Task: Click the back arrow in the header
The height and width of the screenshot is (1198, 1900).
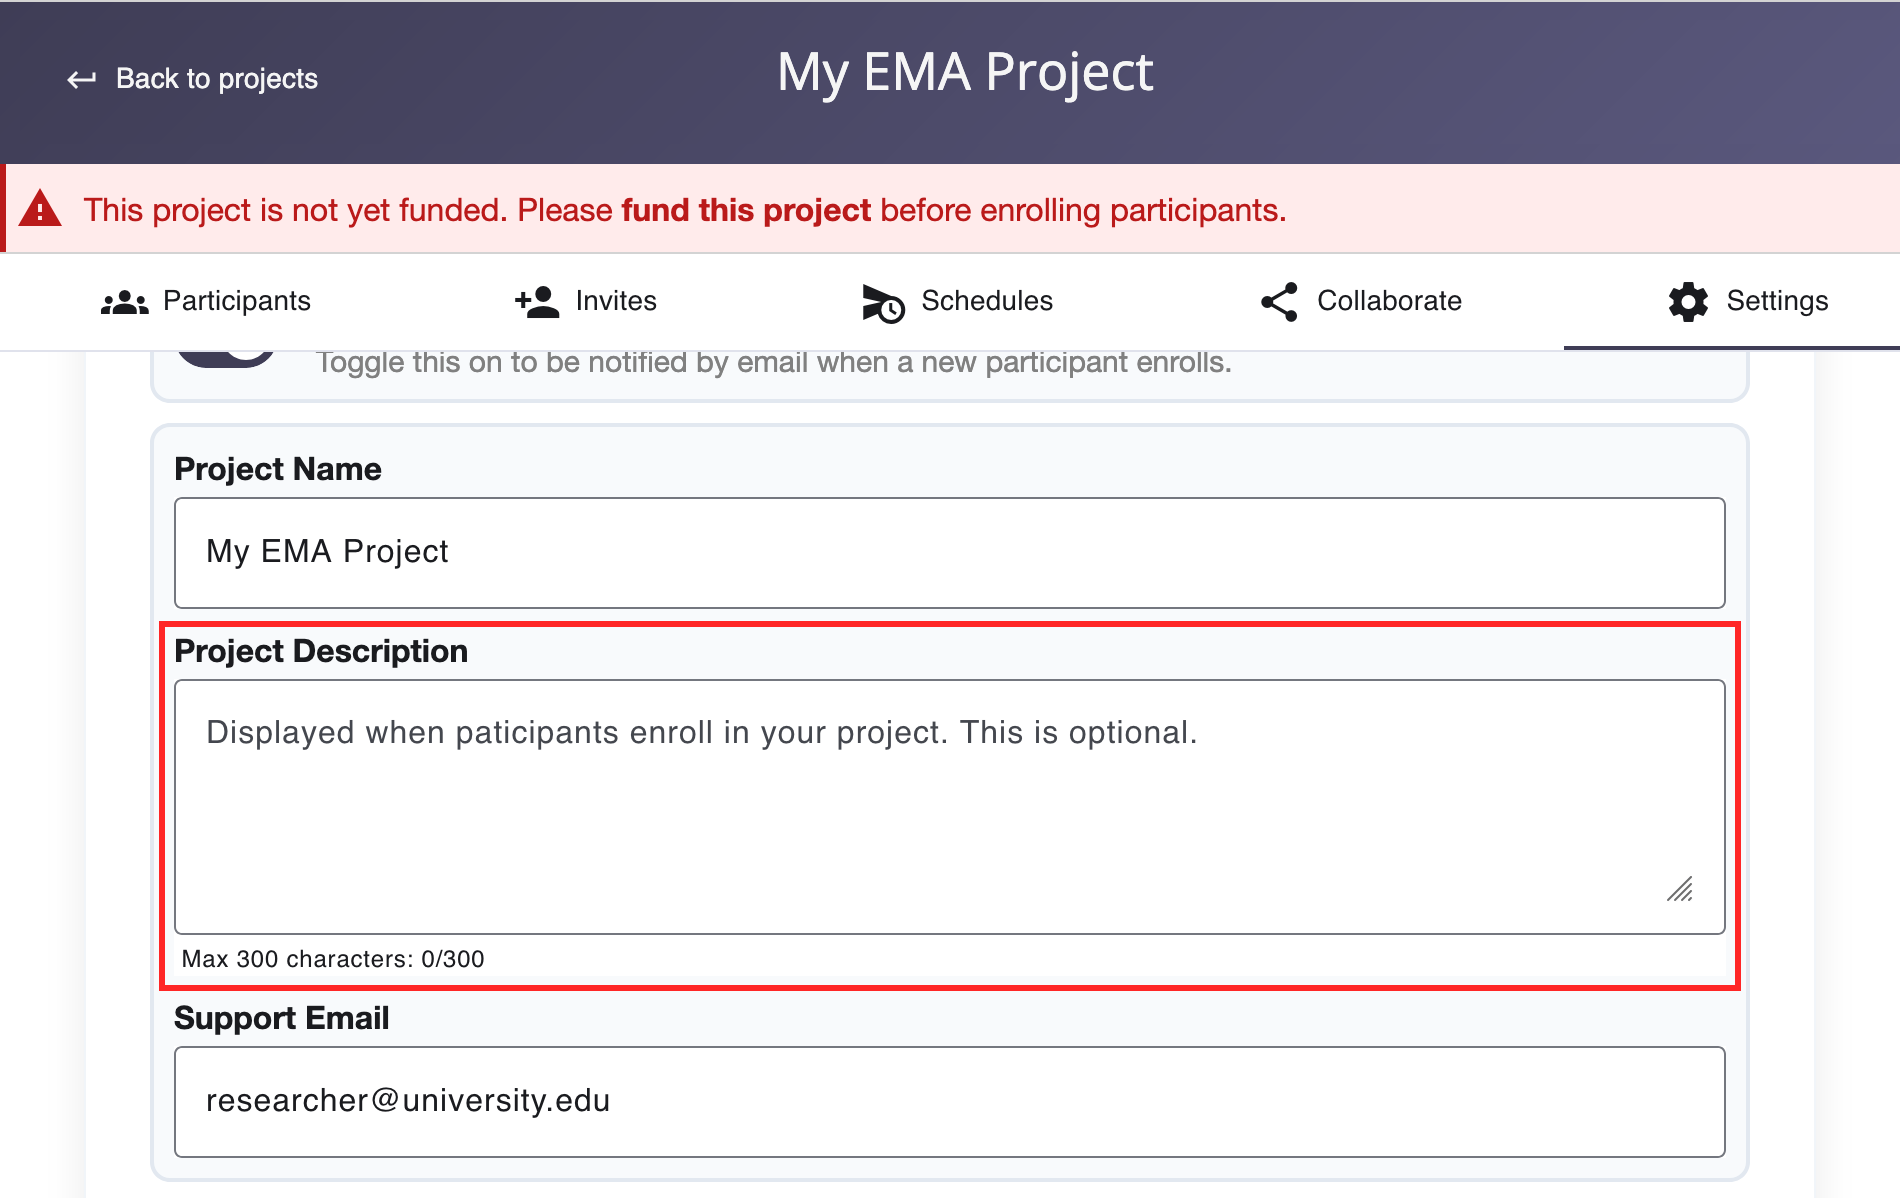Action: click(x=81, y=79)
